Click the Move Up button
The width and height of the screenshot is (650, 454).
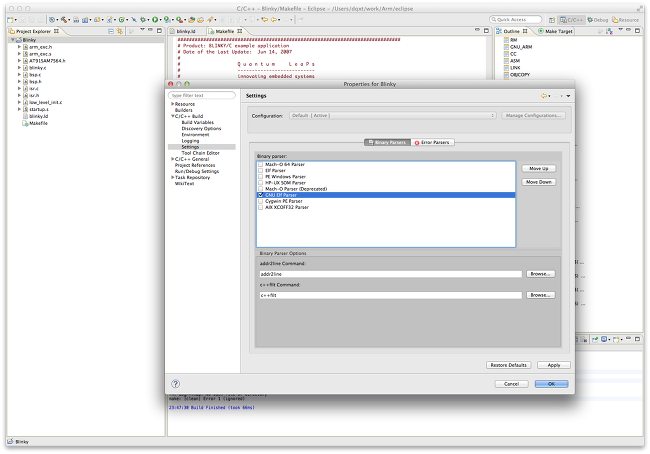pyautogui.click(x=538, y=169)
